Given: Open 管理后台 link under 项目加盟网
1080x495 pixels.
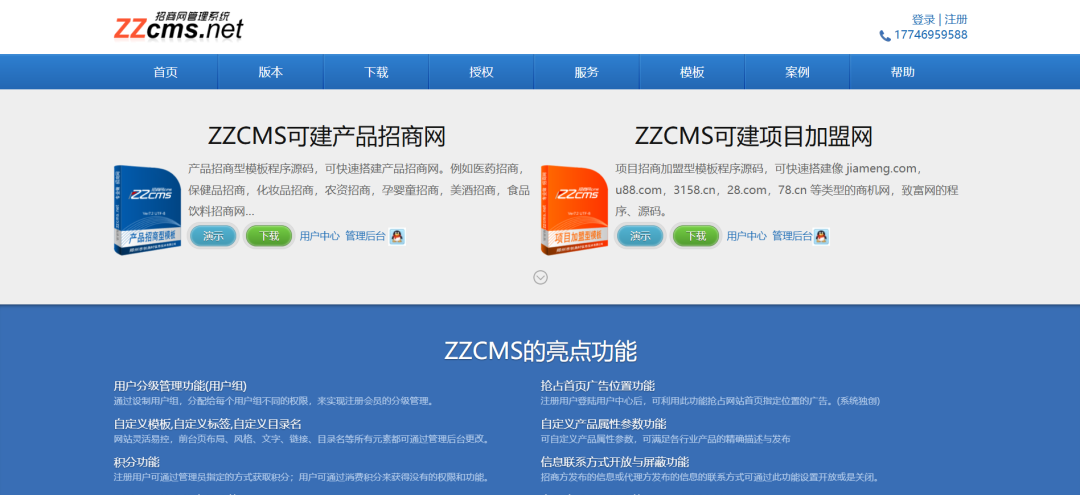Looking at the screenshot, I should [x=792, y=235].
